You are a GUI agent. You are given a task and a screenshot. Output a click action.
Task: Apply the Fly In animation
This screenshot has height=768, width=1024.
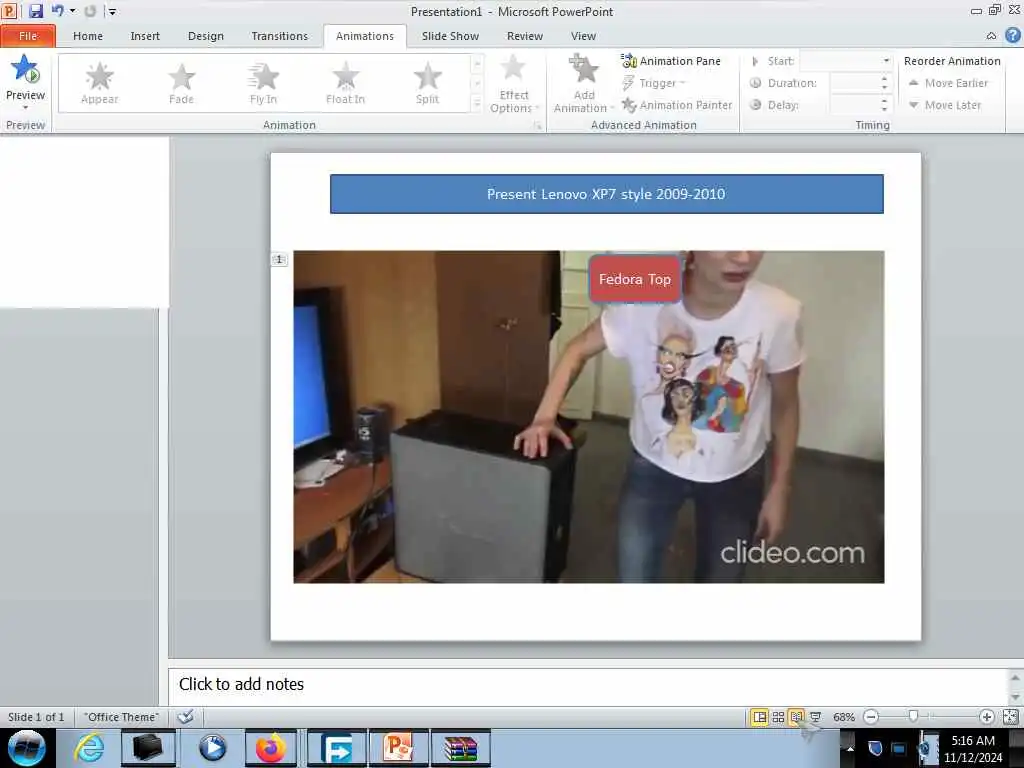coord(263,83)
